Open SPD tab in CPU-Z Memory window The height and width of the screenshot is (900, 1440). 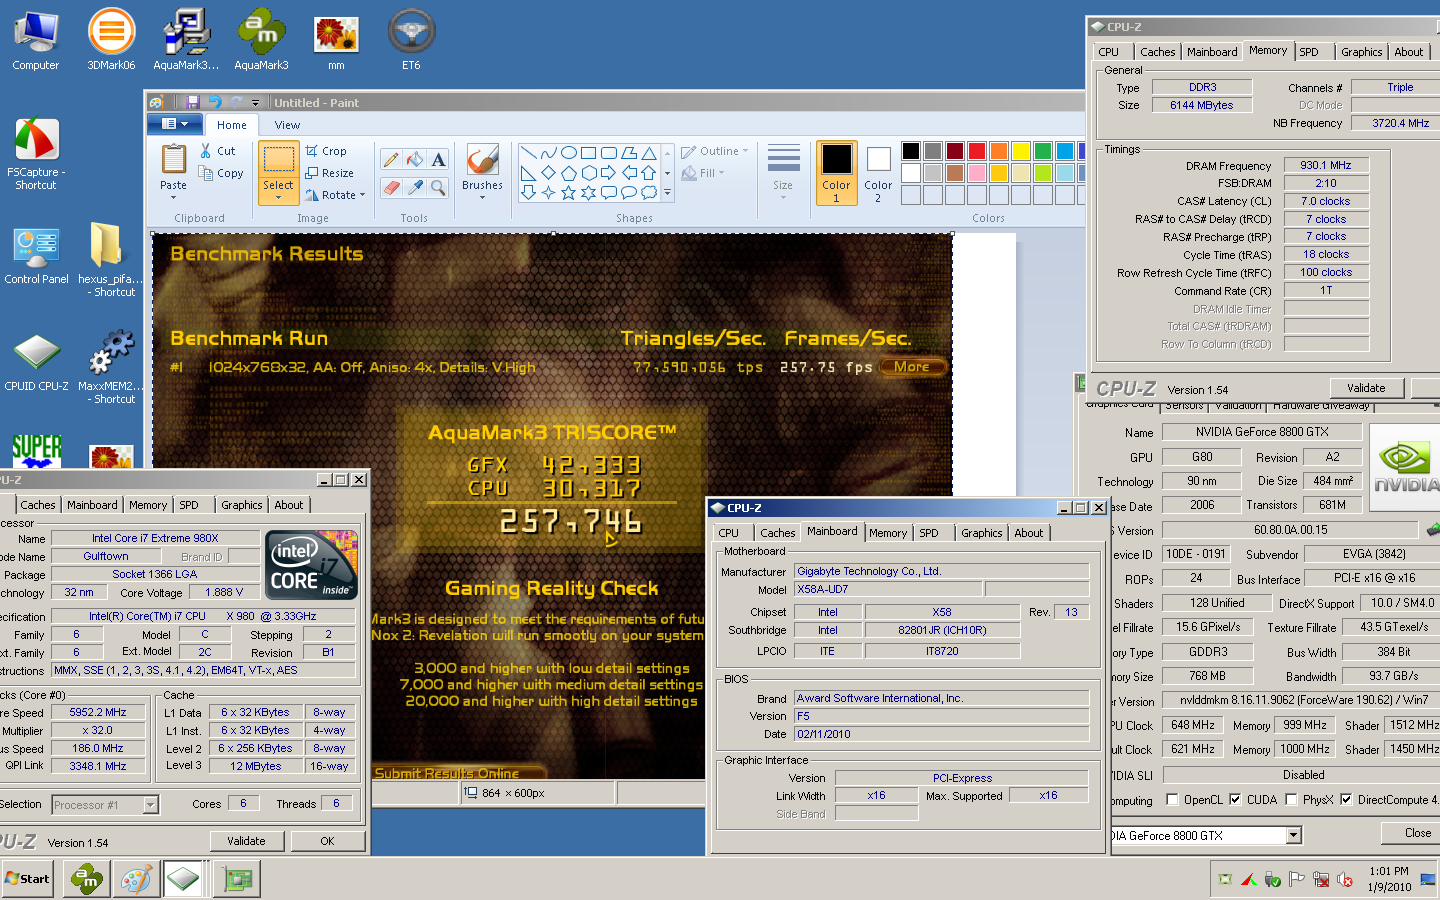click(x=1309, y=52)
